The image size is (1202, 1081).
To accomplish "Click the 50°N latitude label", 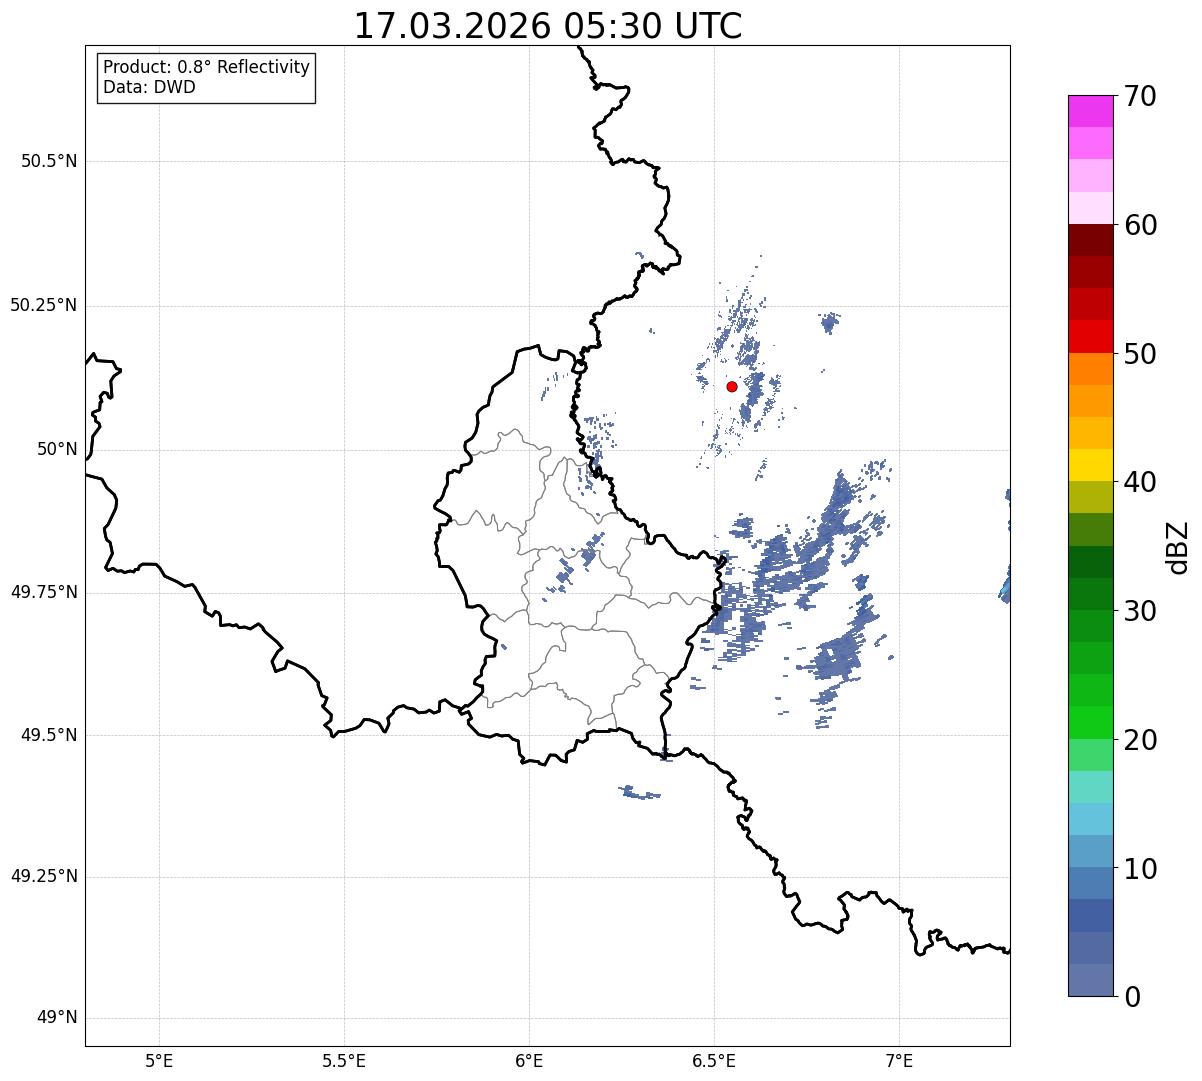I will click(x=57, y=449).
